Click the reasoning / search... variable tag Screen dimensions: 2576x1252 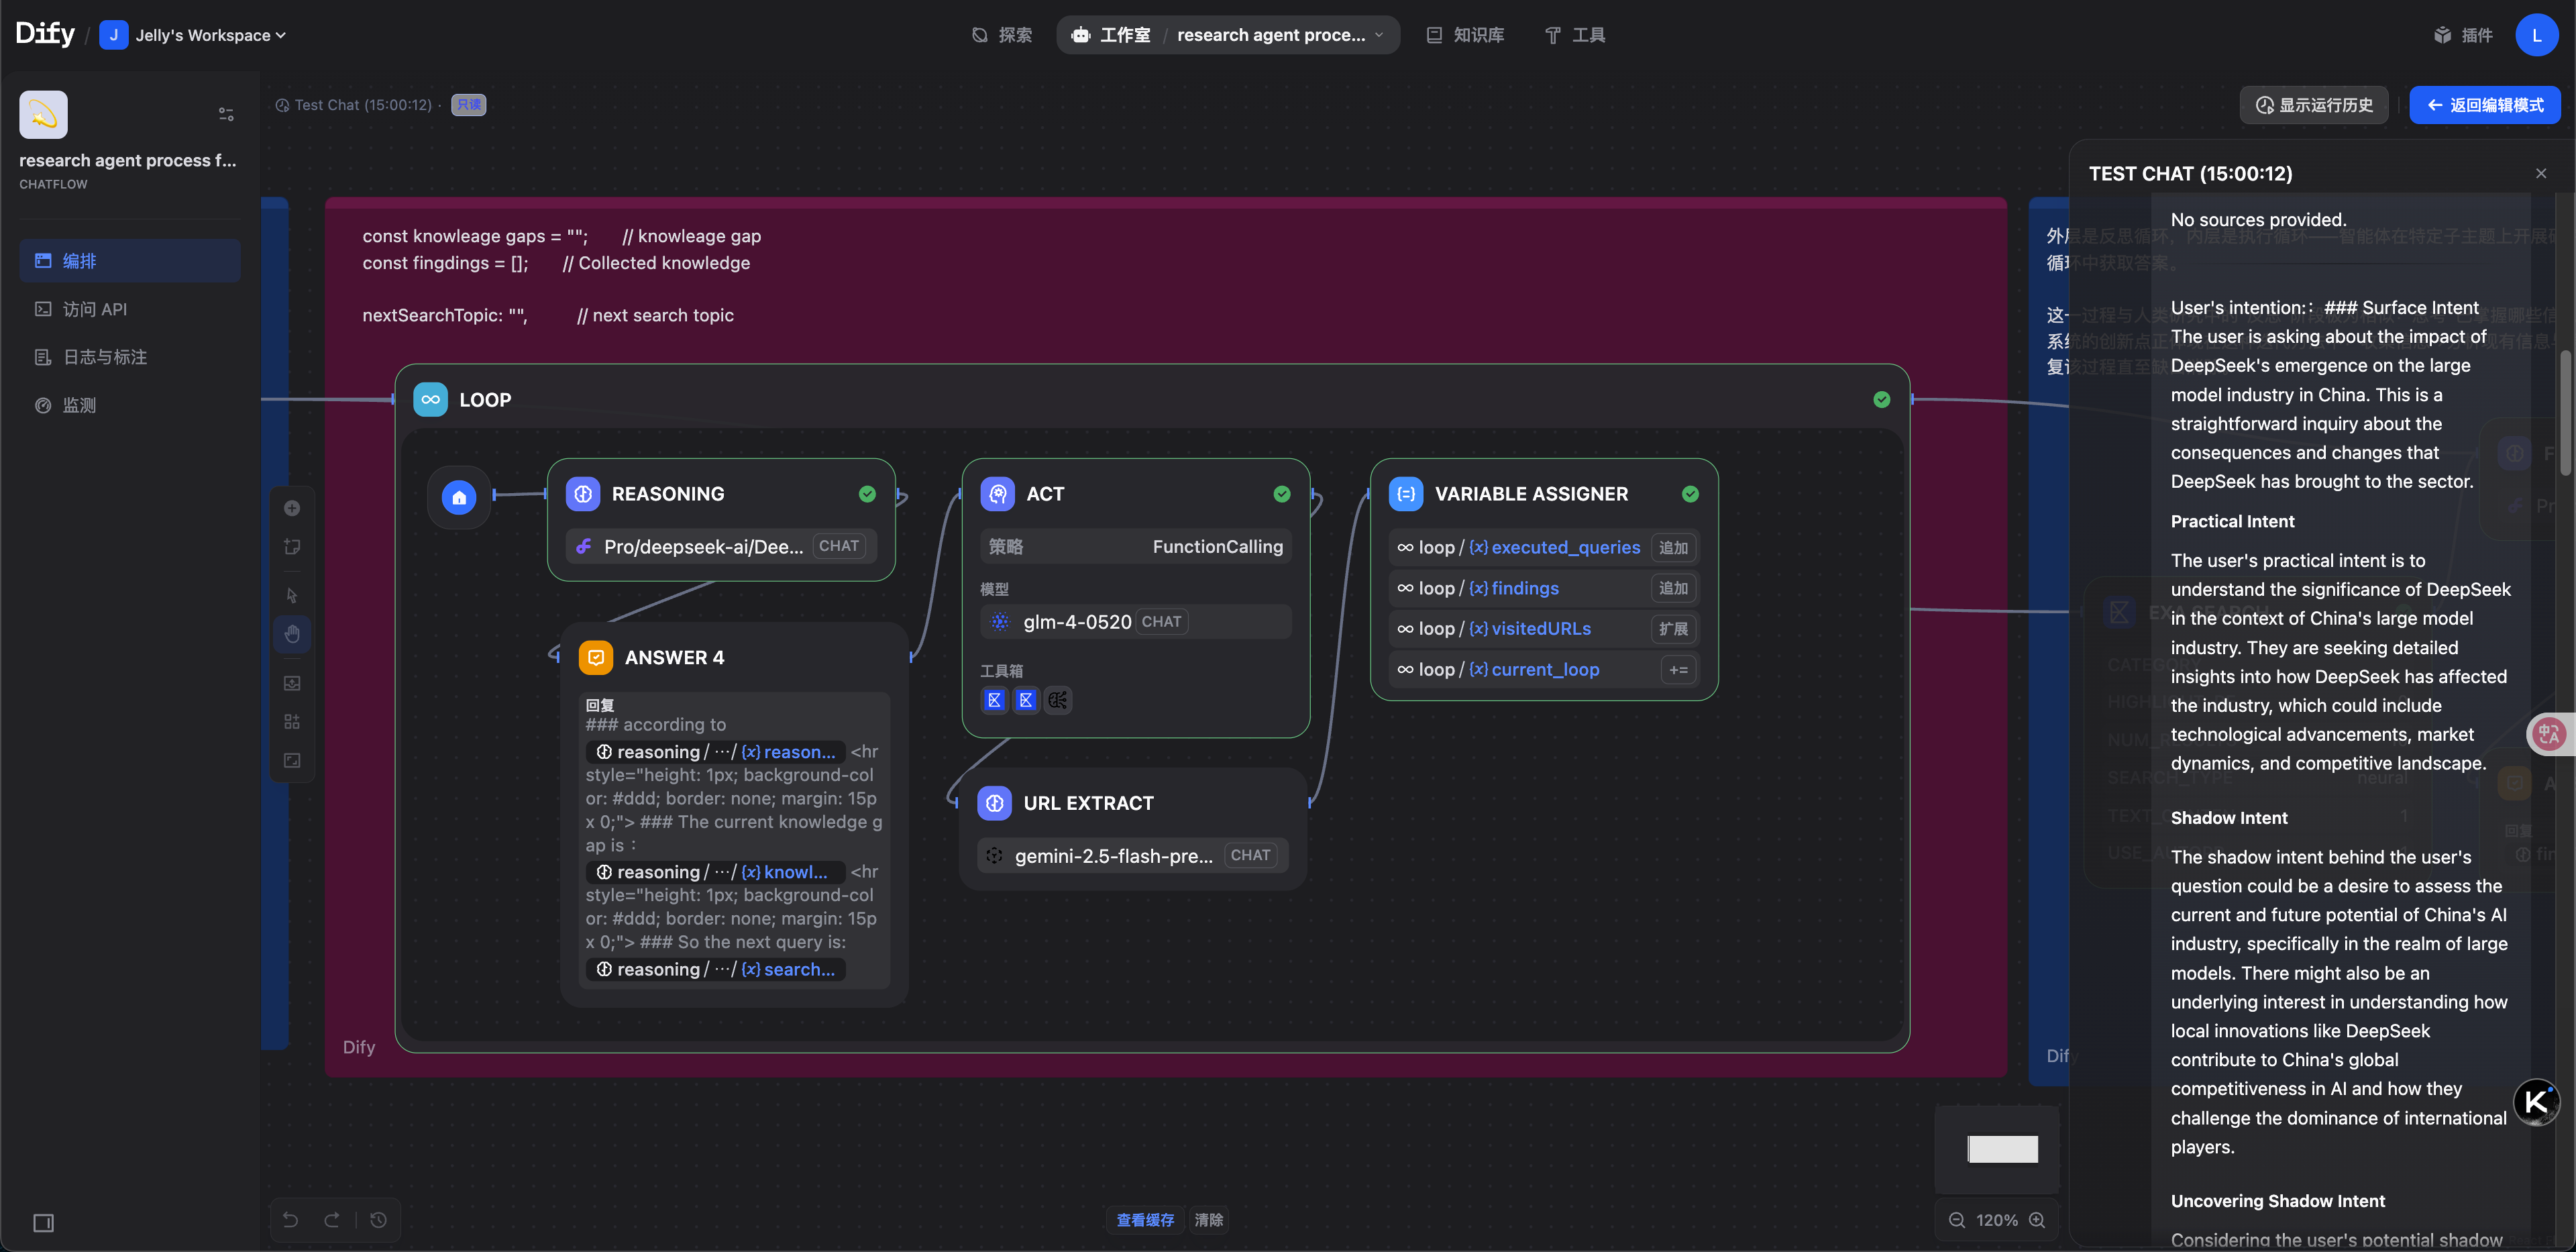pos(716,969)
